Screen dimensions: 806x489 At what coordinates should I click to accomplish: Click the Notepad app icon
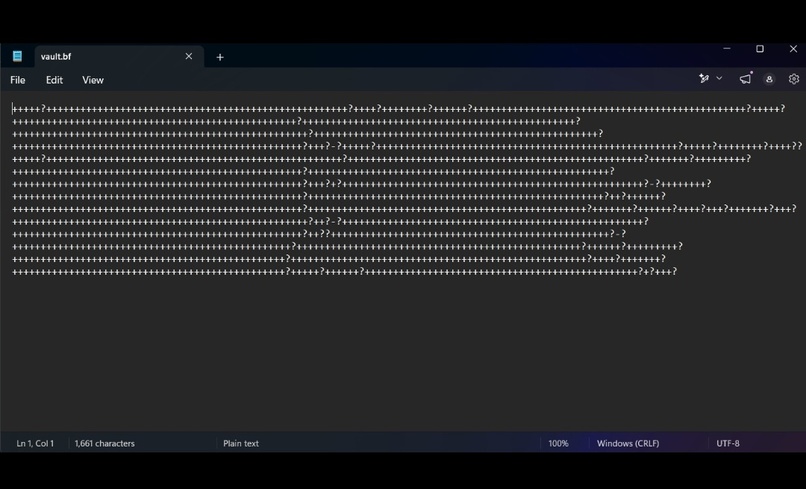tap(17, 56)
